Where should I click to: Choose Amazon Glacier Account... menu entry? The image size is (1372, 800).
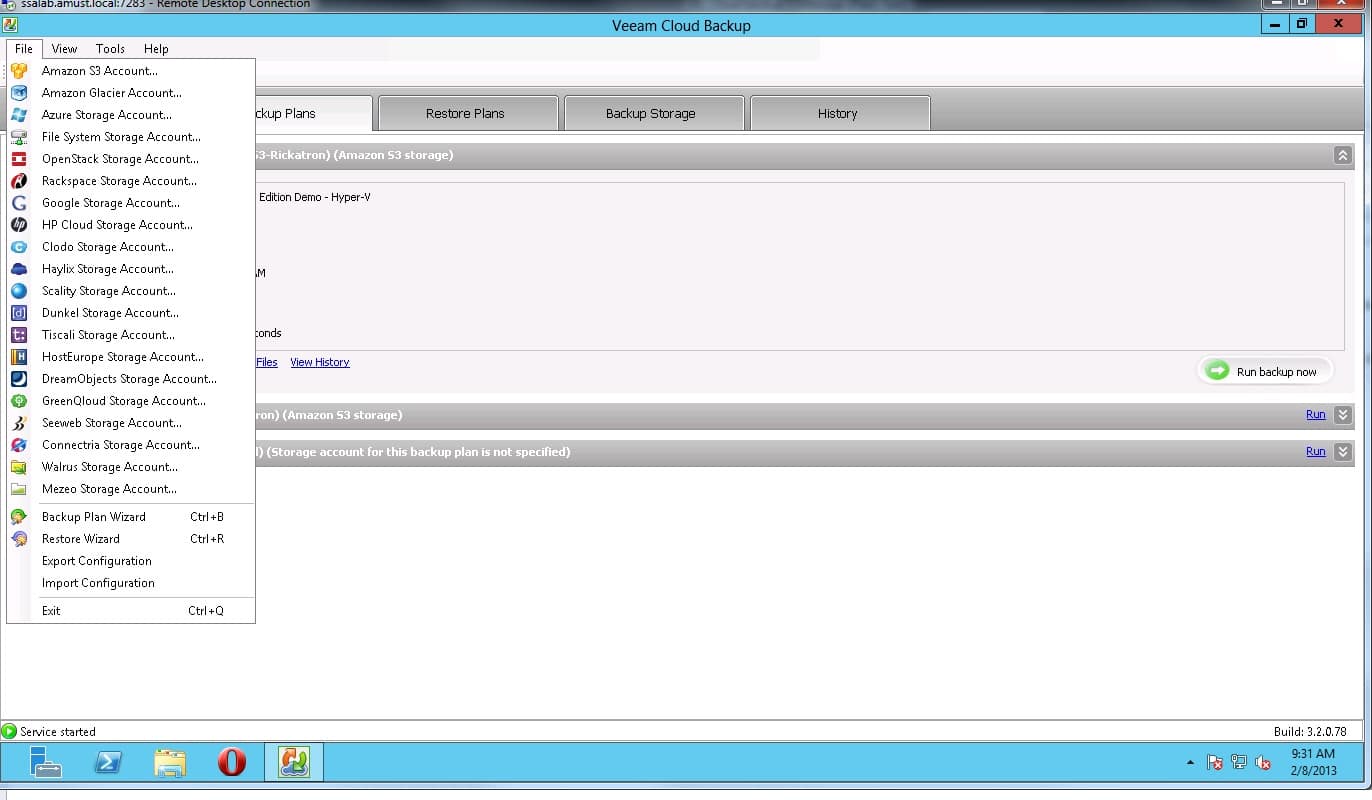(131, 93)
